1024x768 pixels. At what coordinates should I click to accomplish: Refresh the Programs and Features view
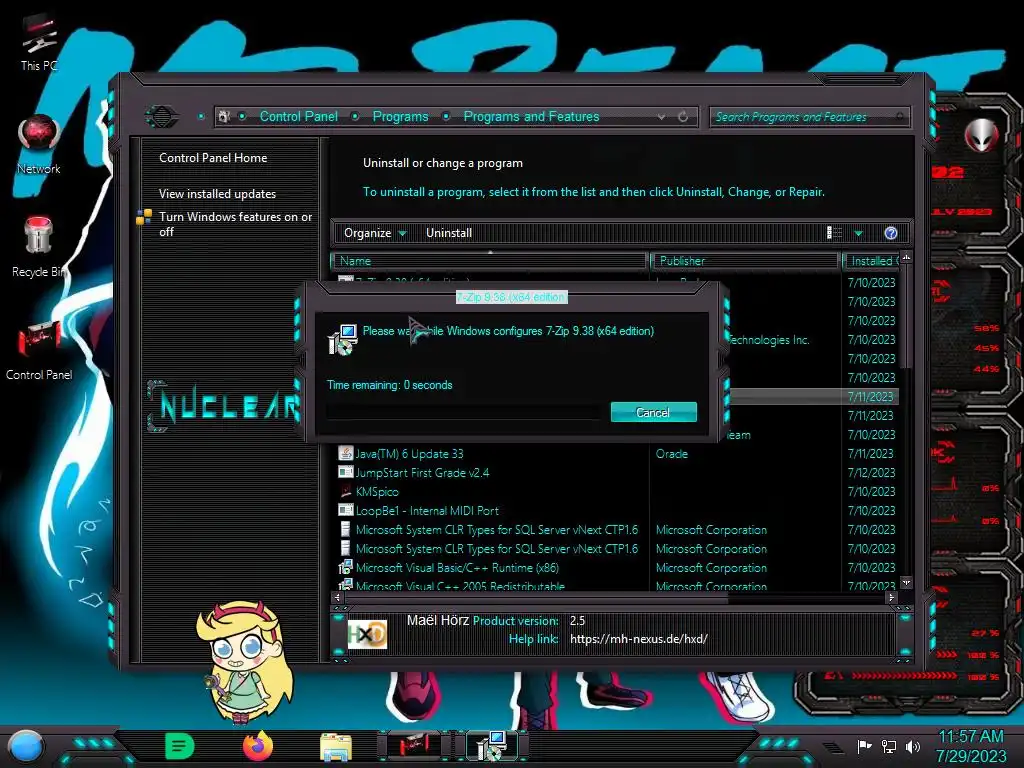pyautogui.click(x=683, y=117)
